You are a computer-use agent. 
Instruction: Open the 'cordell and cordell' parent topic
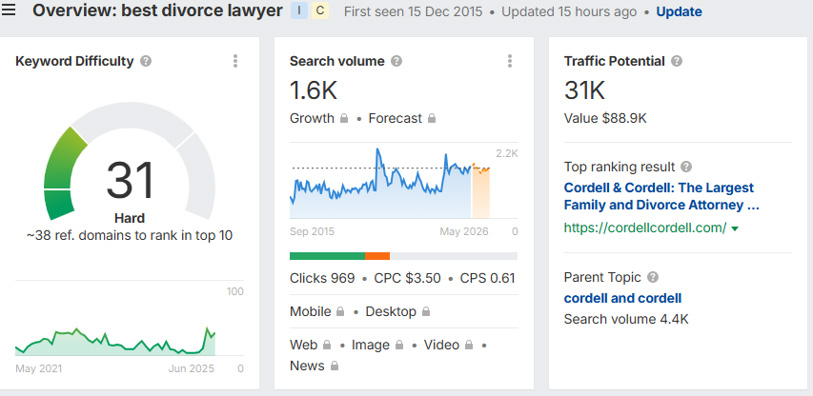pyautogui.click(x=623, y=298)
